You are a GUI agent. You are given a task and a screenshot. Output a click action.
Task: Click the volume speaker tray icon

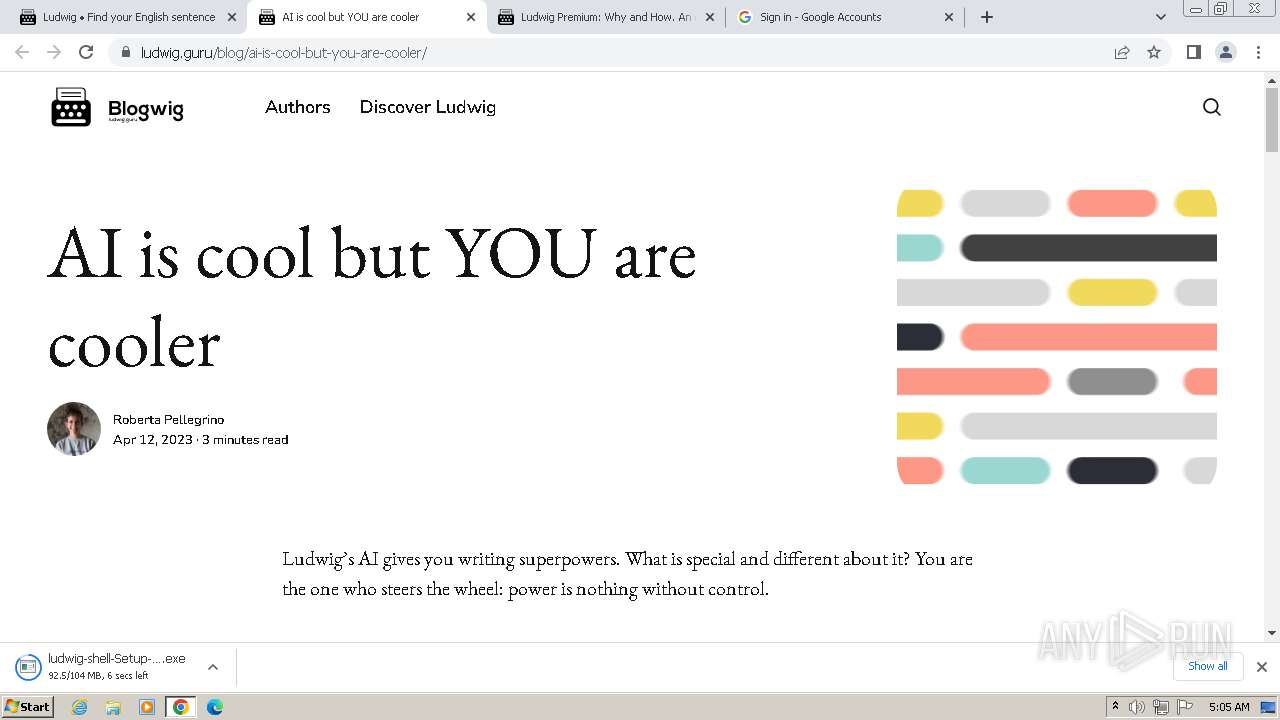click(x=1137, y=707)
